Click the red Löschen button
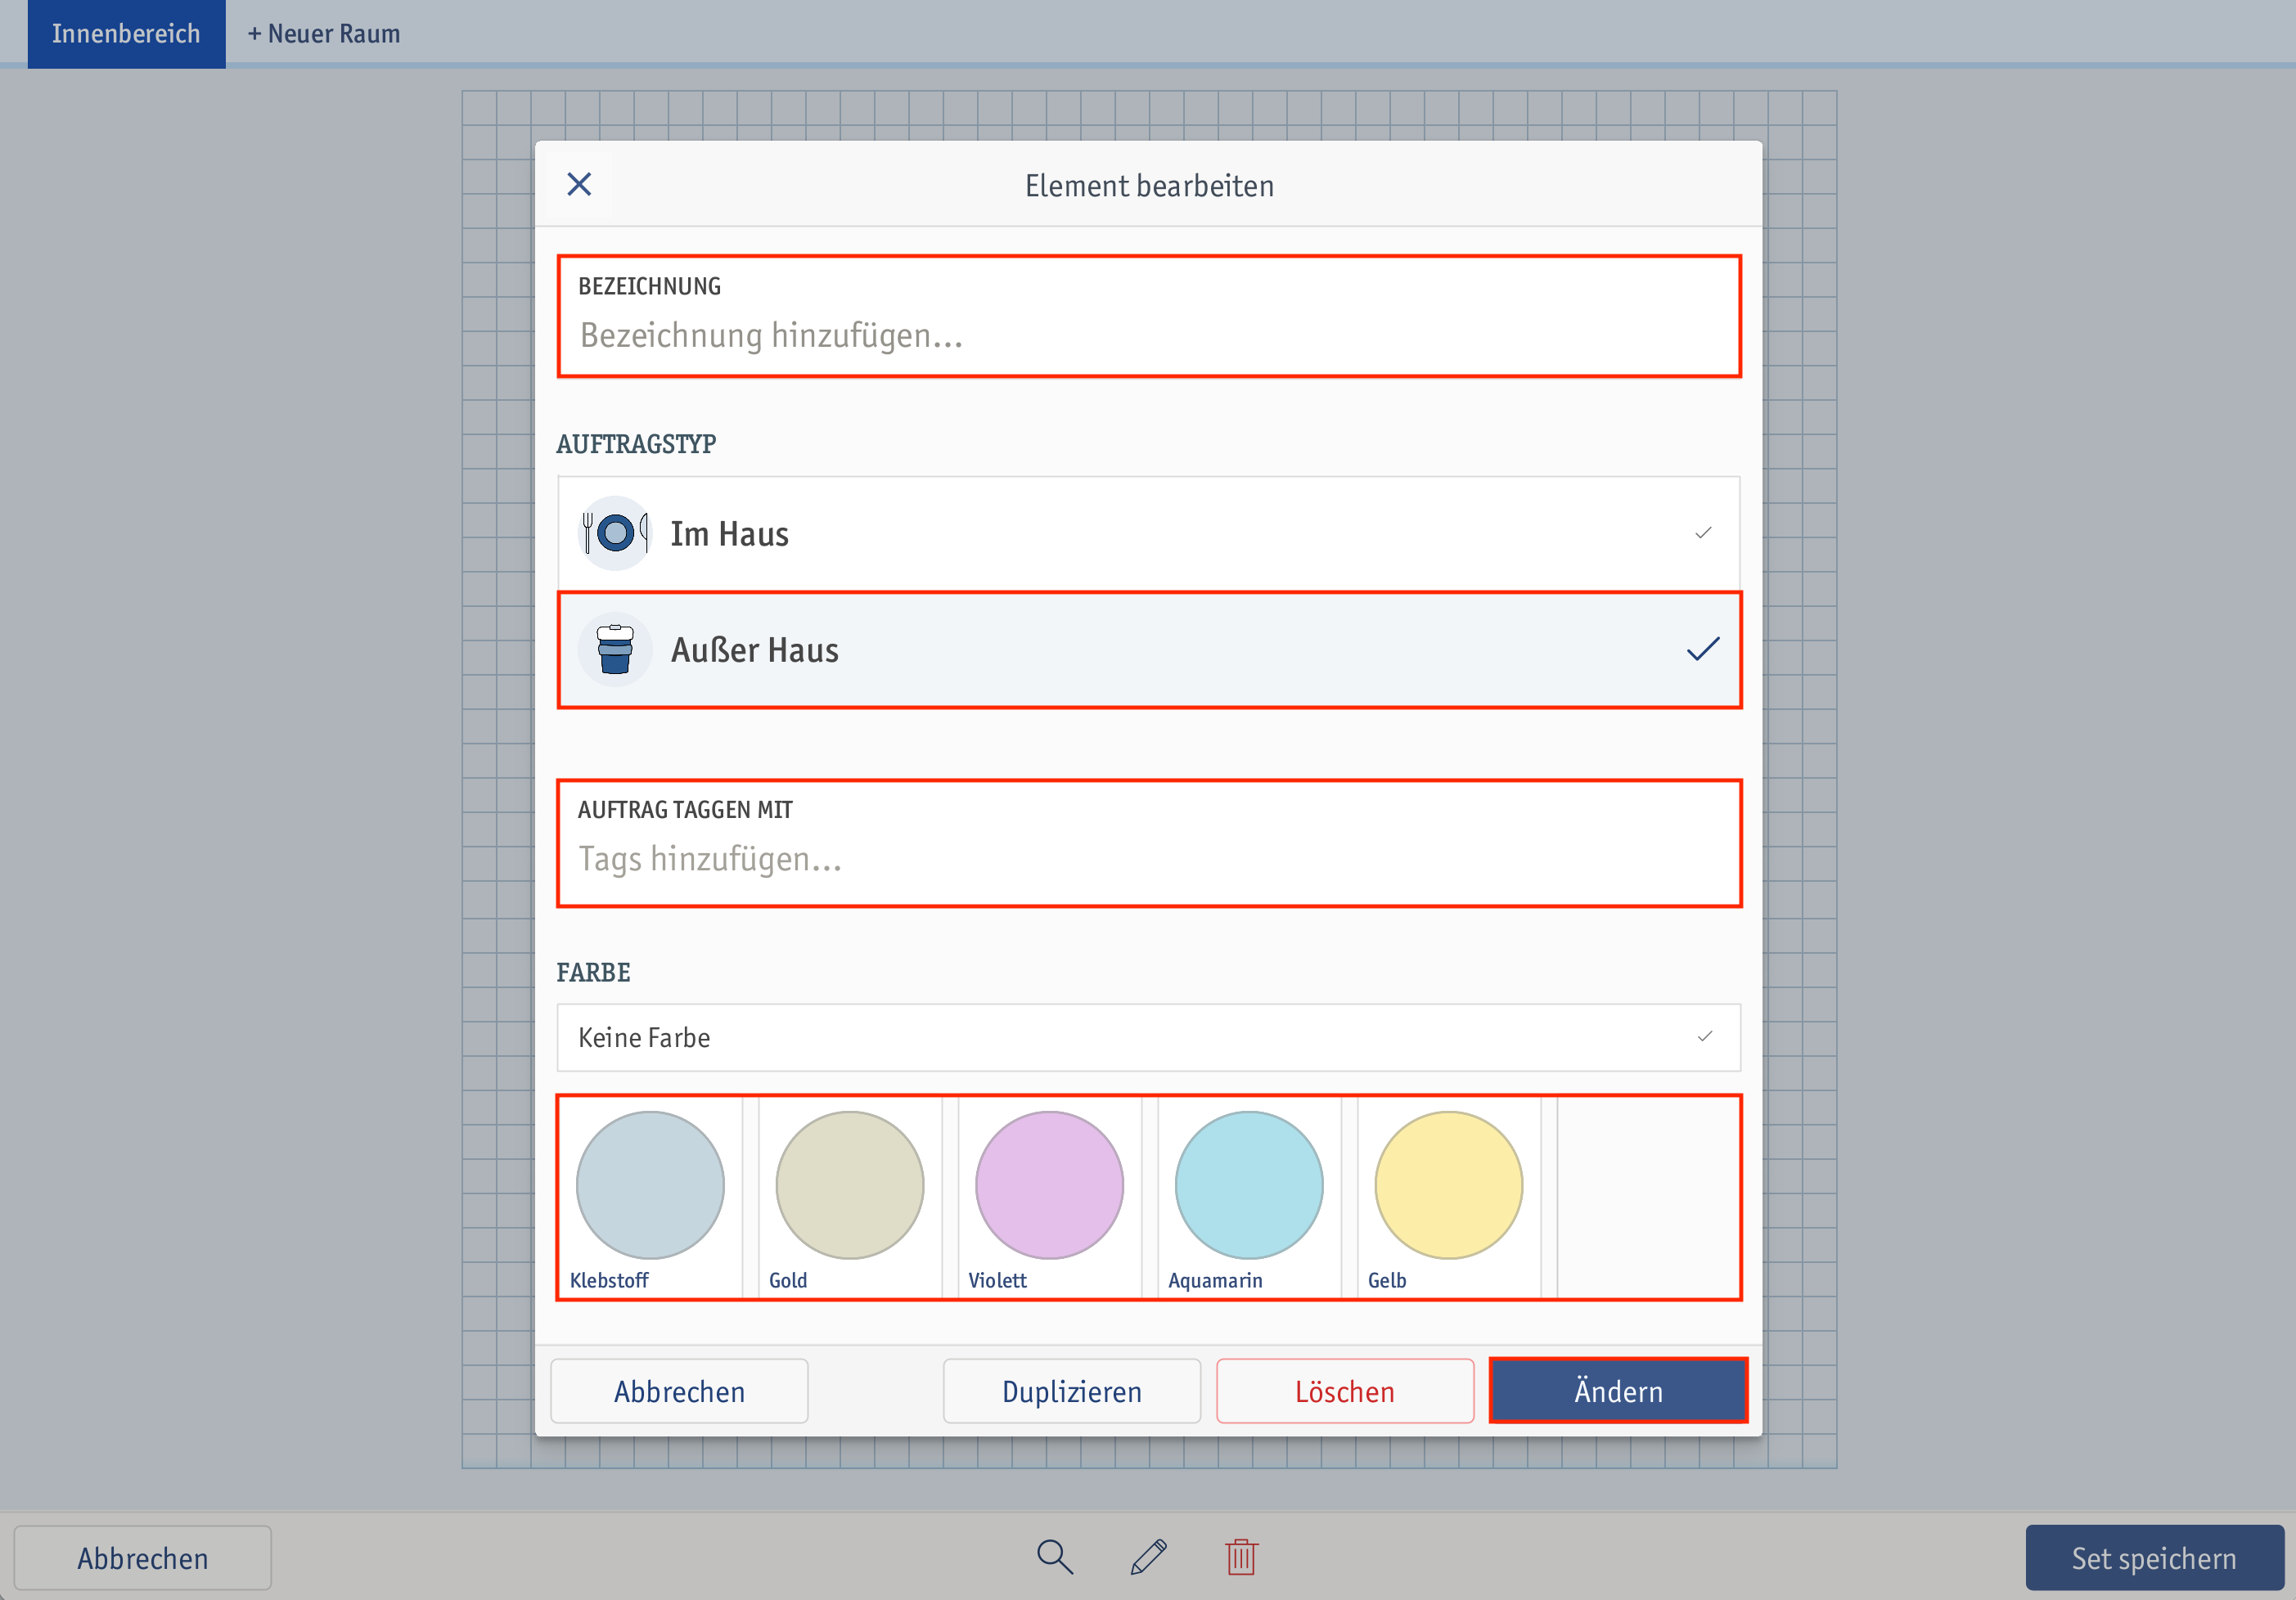 tap(1344, 1391)
